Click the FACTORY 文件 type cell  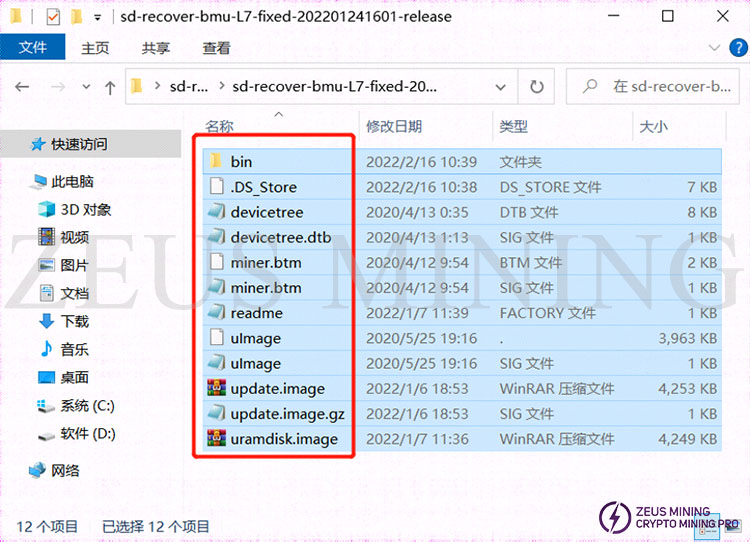point(548,313)
